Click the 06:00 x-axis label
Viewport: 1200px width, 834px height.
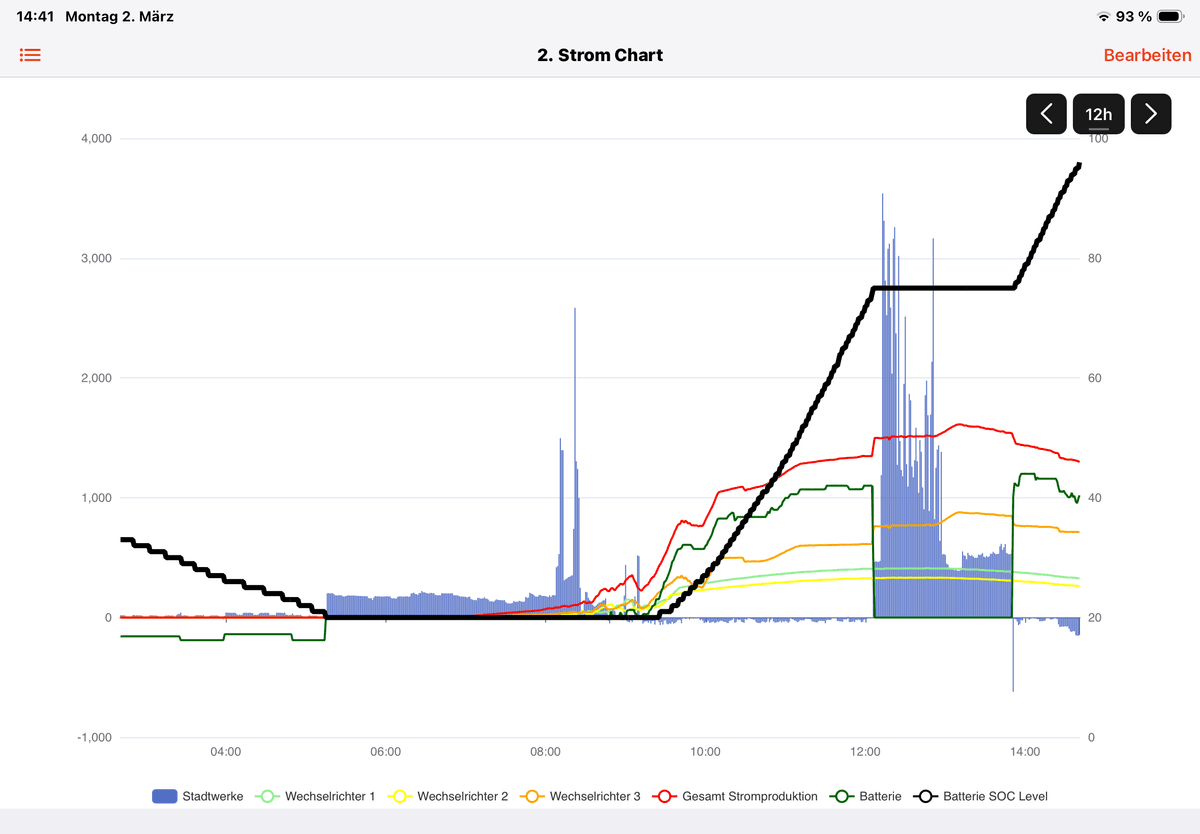click(x=386, y=752)
